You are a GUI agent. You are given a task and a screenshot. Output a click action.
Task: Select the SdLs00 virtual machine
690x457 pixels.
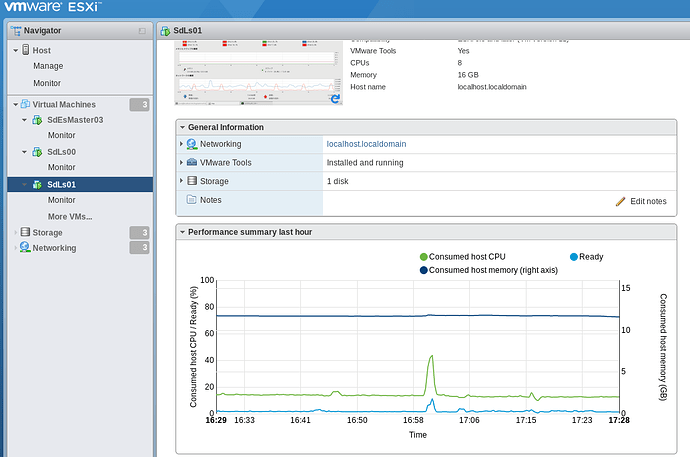(x=62, y=152)
